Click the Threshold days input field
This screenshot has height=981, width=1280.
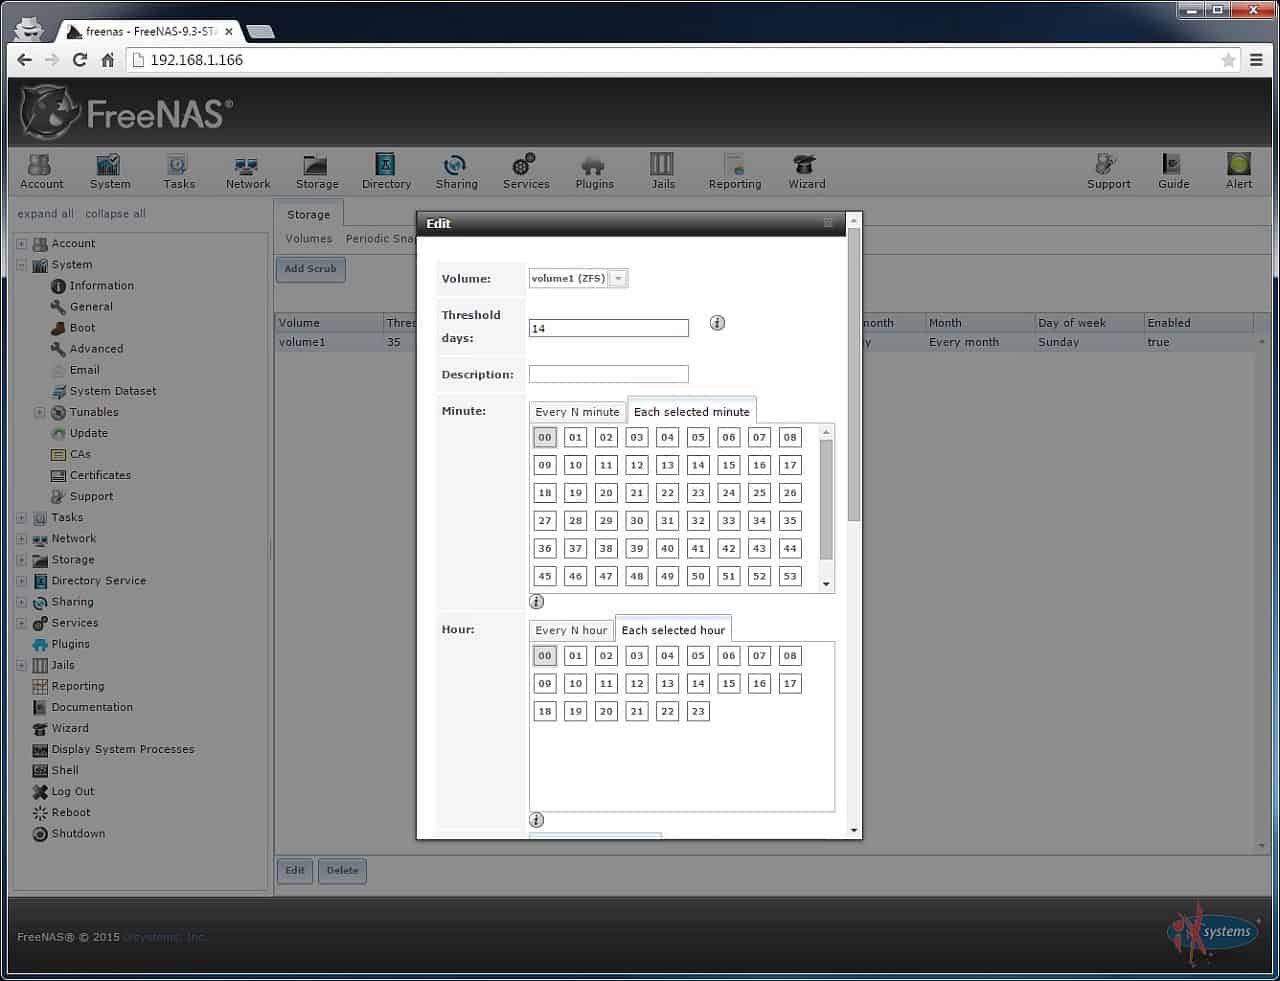[x=609, y=328]
